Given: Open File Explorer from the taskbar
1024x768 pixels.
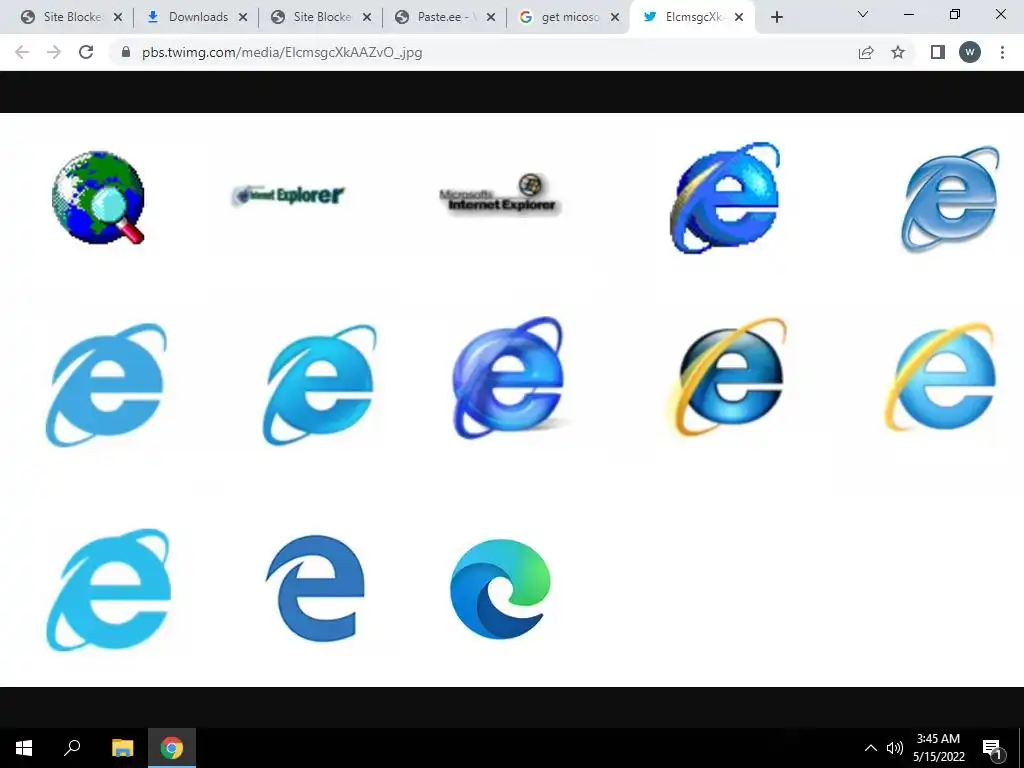Looking at the screenshot, I should click(122, 748).
